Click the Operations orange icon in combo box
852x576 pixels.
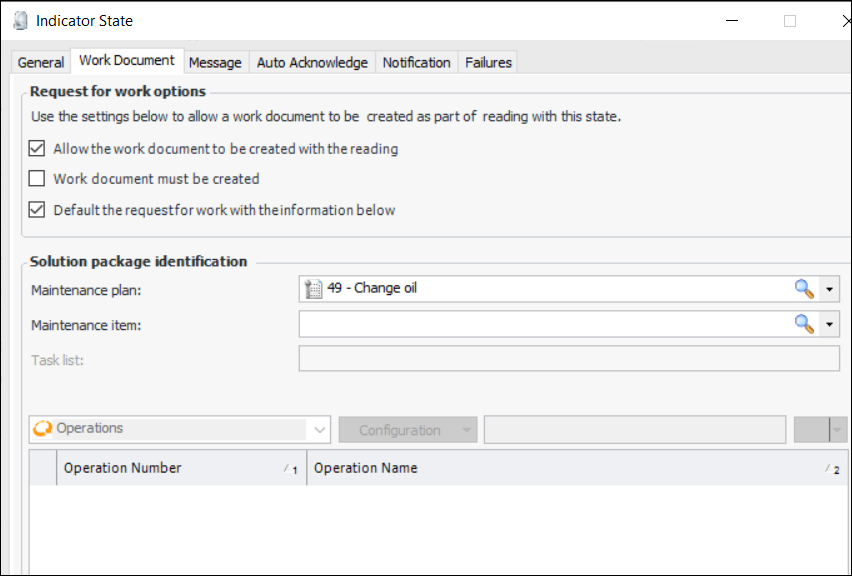42,429
